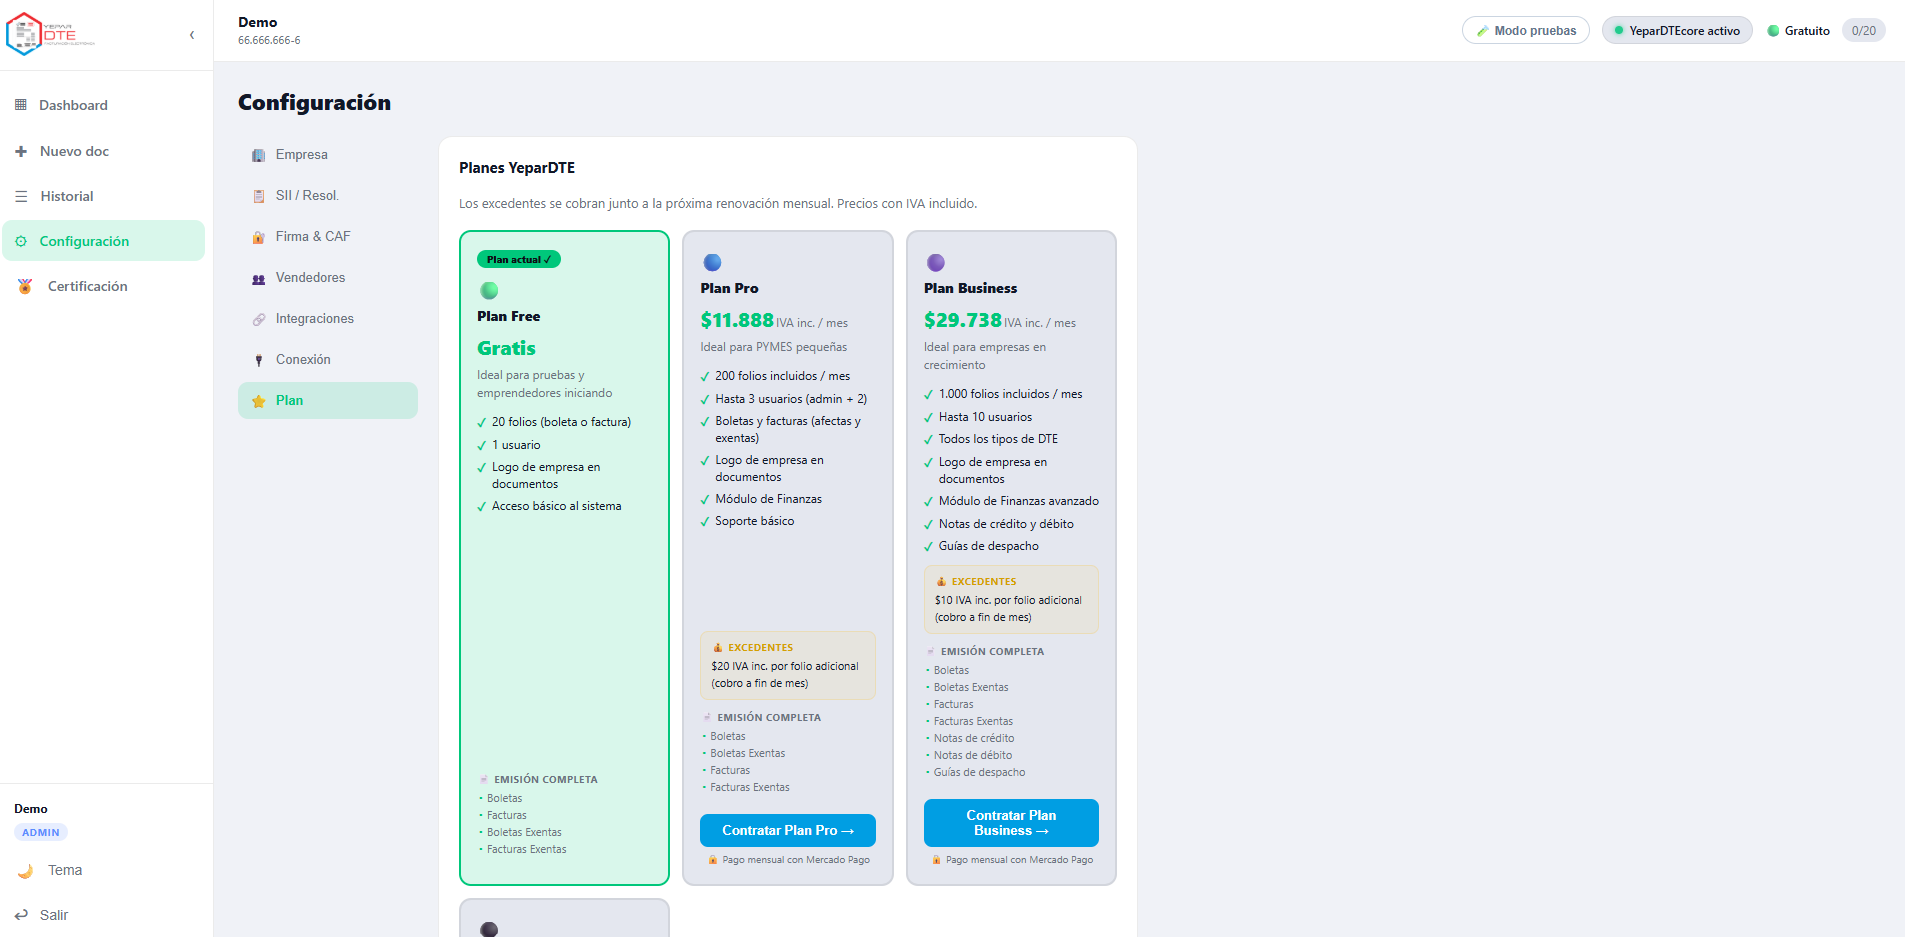Click the Plan Pro title
This screenshot has width=1905, height=937.
(x=730, y=288)
